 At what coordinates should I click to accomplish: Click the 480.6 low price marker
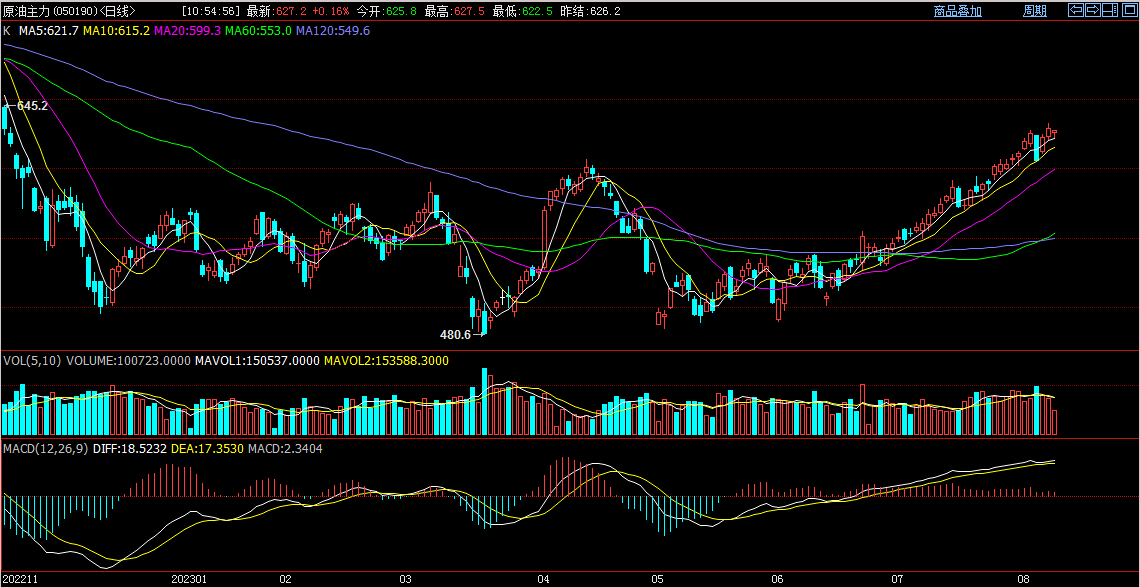455,334
